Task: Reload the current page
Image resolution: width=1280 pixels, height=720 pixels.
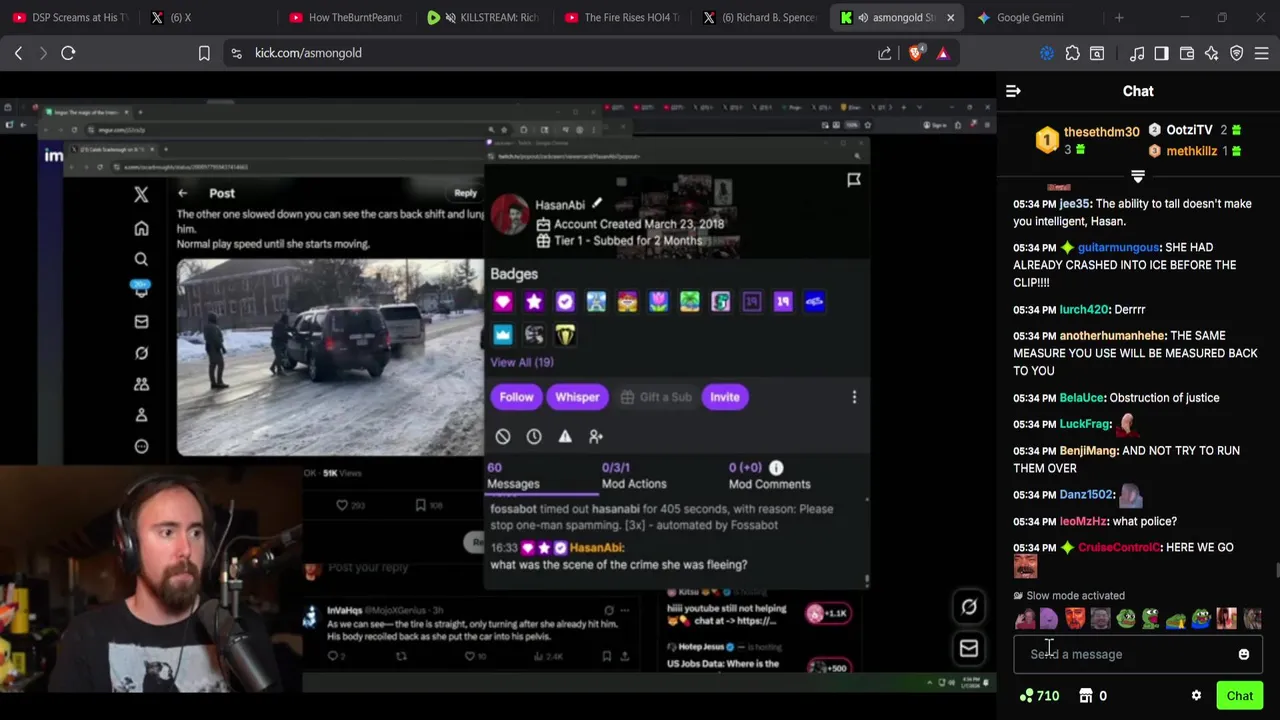Action: pos(68,53)
